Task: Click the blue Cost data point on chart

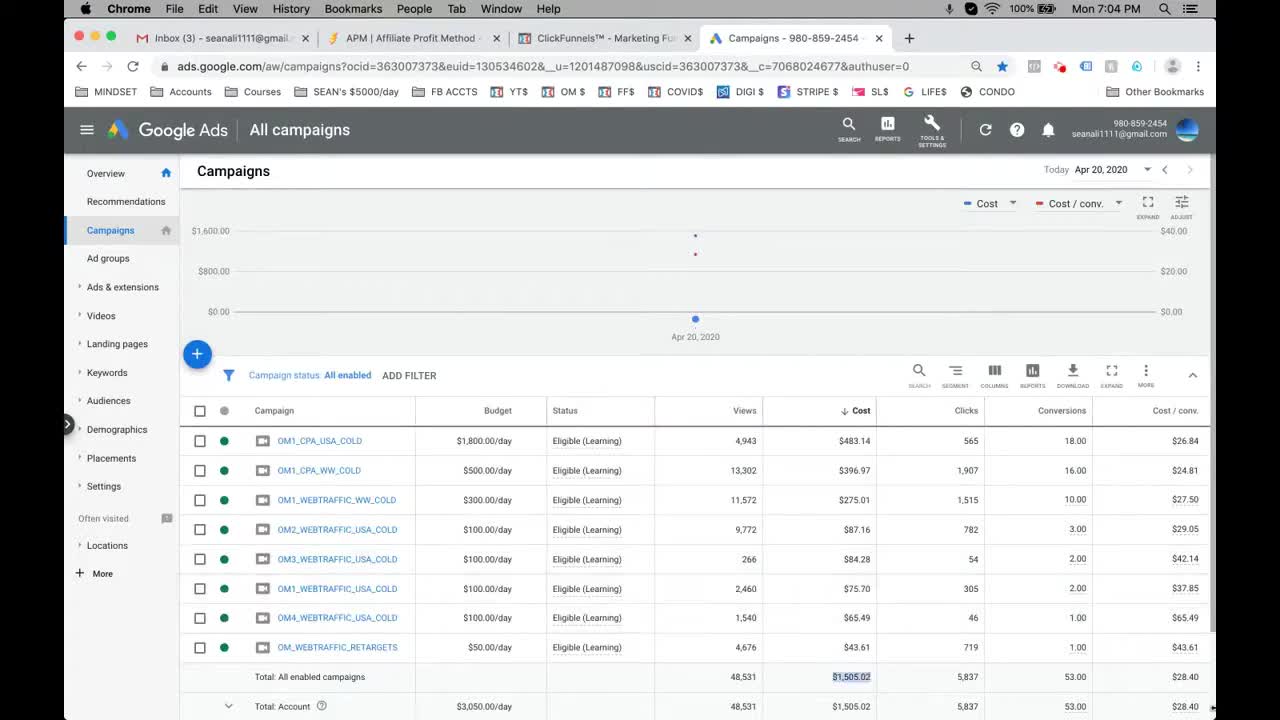Action: pyautogui.click(x=695, y=319)
